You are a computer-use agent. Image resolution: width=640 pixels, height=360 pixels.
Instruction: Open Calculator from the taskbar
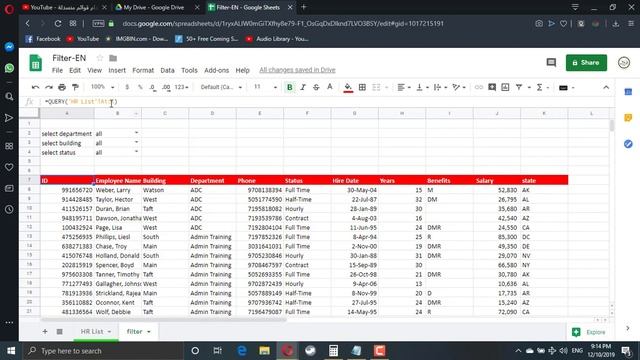coord(333,351)
